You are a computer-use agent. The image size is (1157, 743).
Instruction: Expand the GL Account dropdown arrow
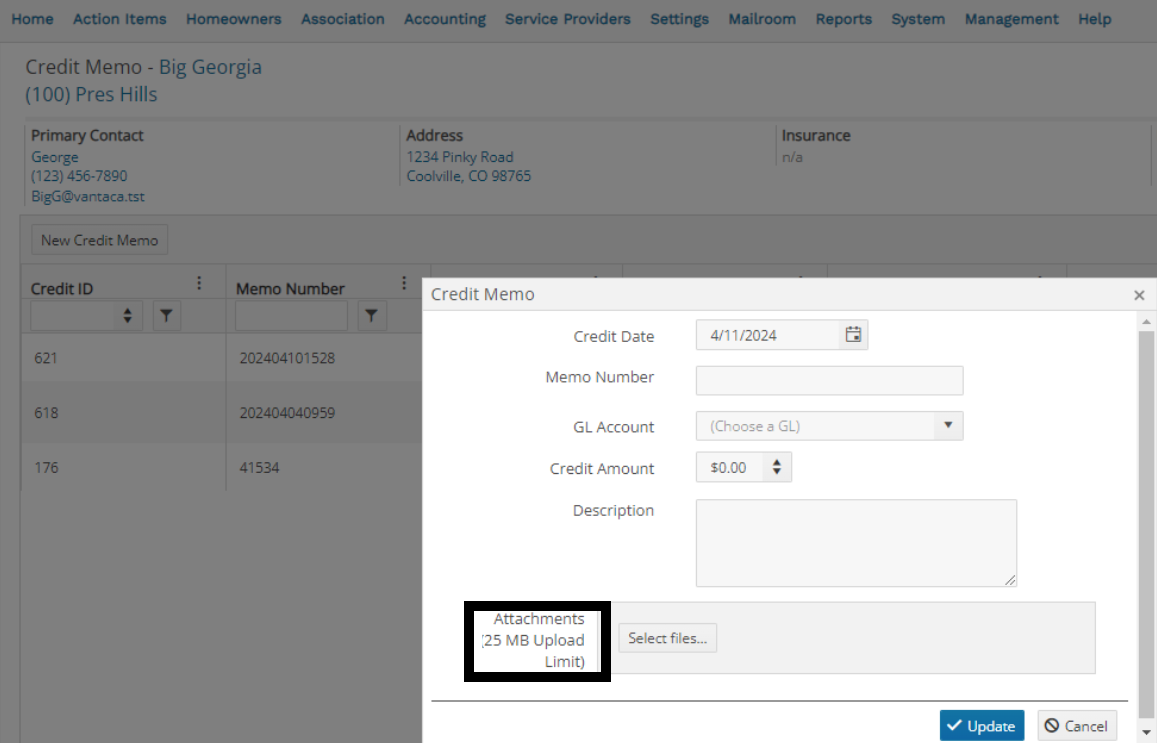pyautogui.click(x=948, y=426)
